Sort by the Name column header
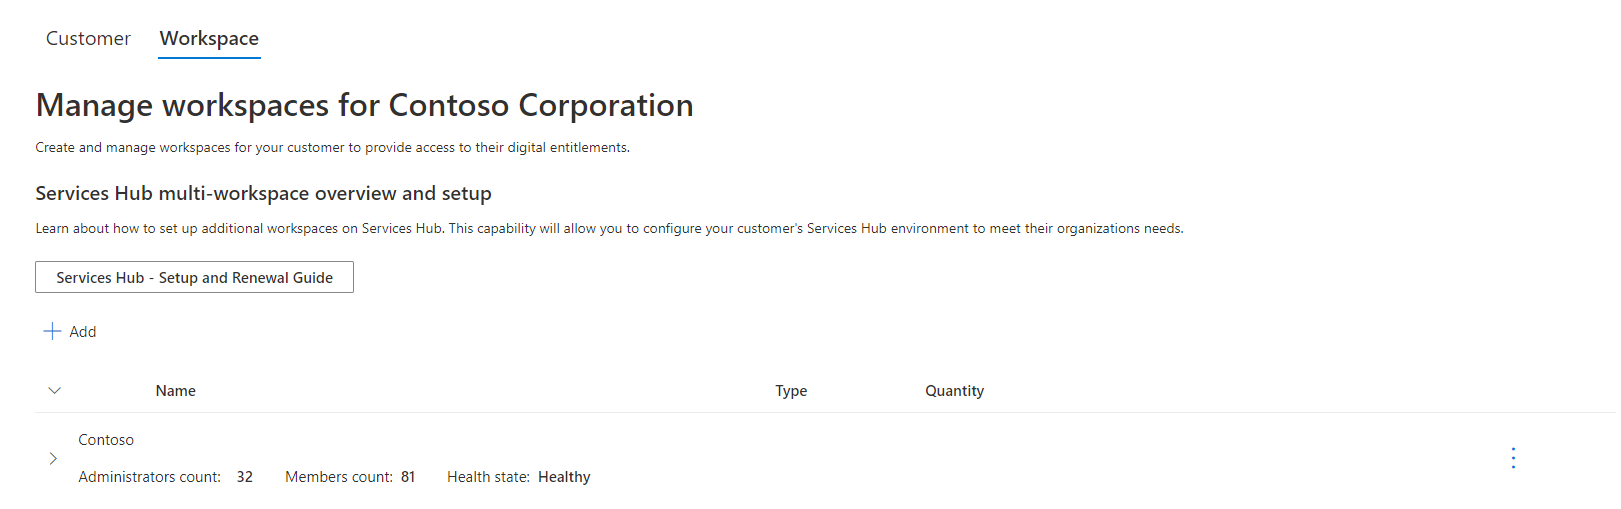The height and width of the screenshot is (509, 1621). (x=176, y=391)
